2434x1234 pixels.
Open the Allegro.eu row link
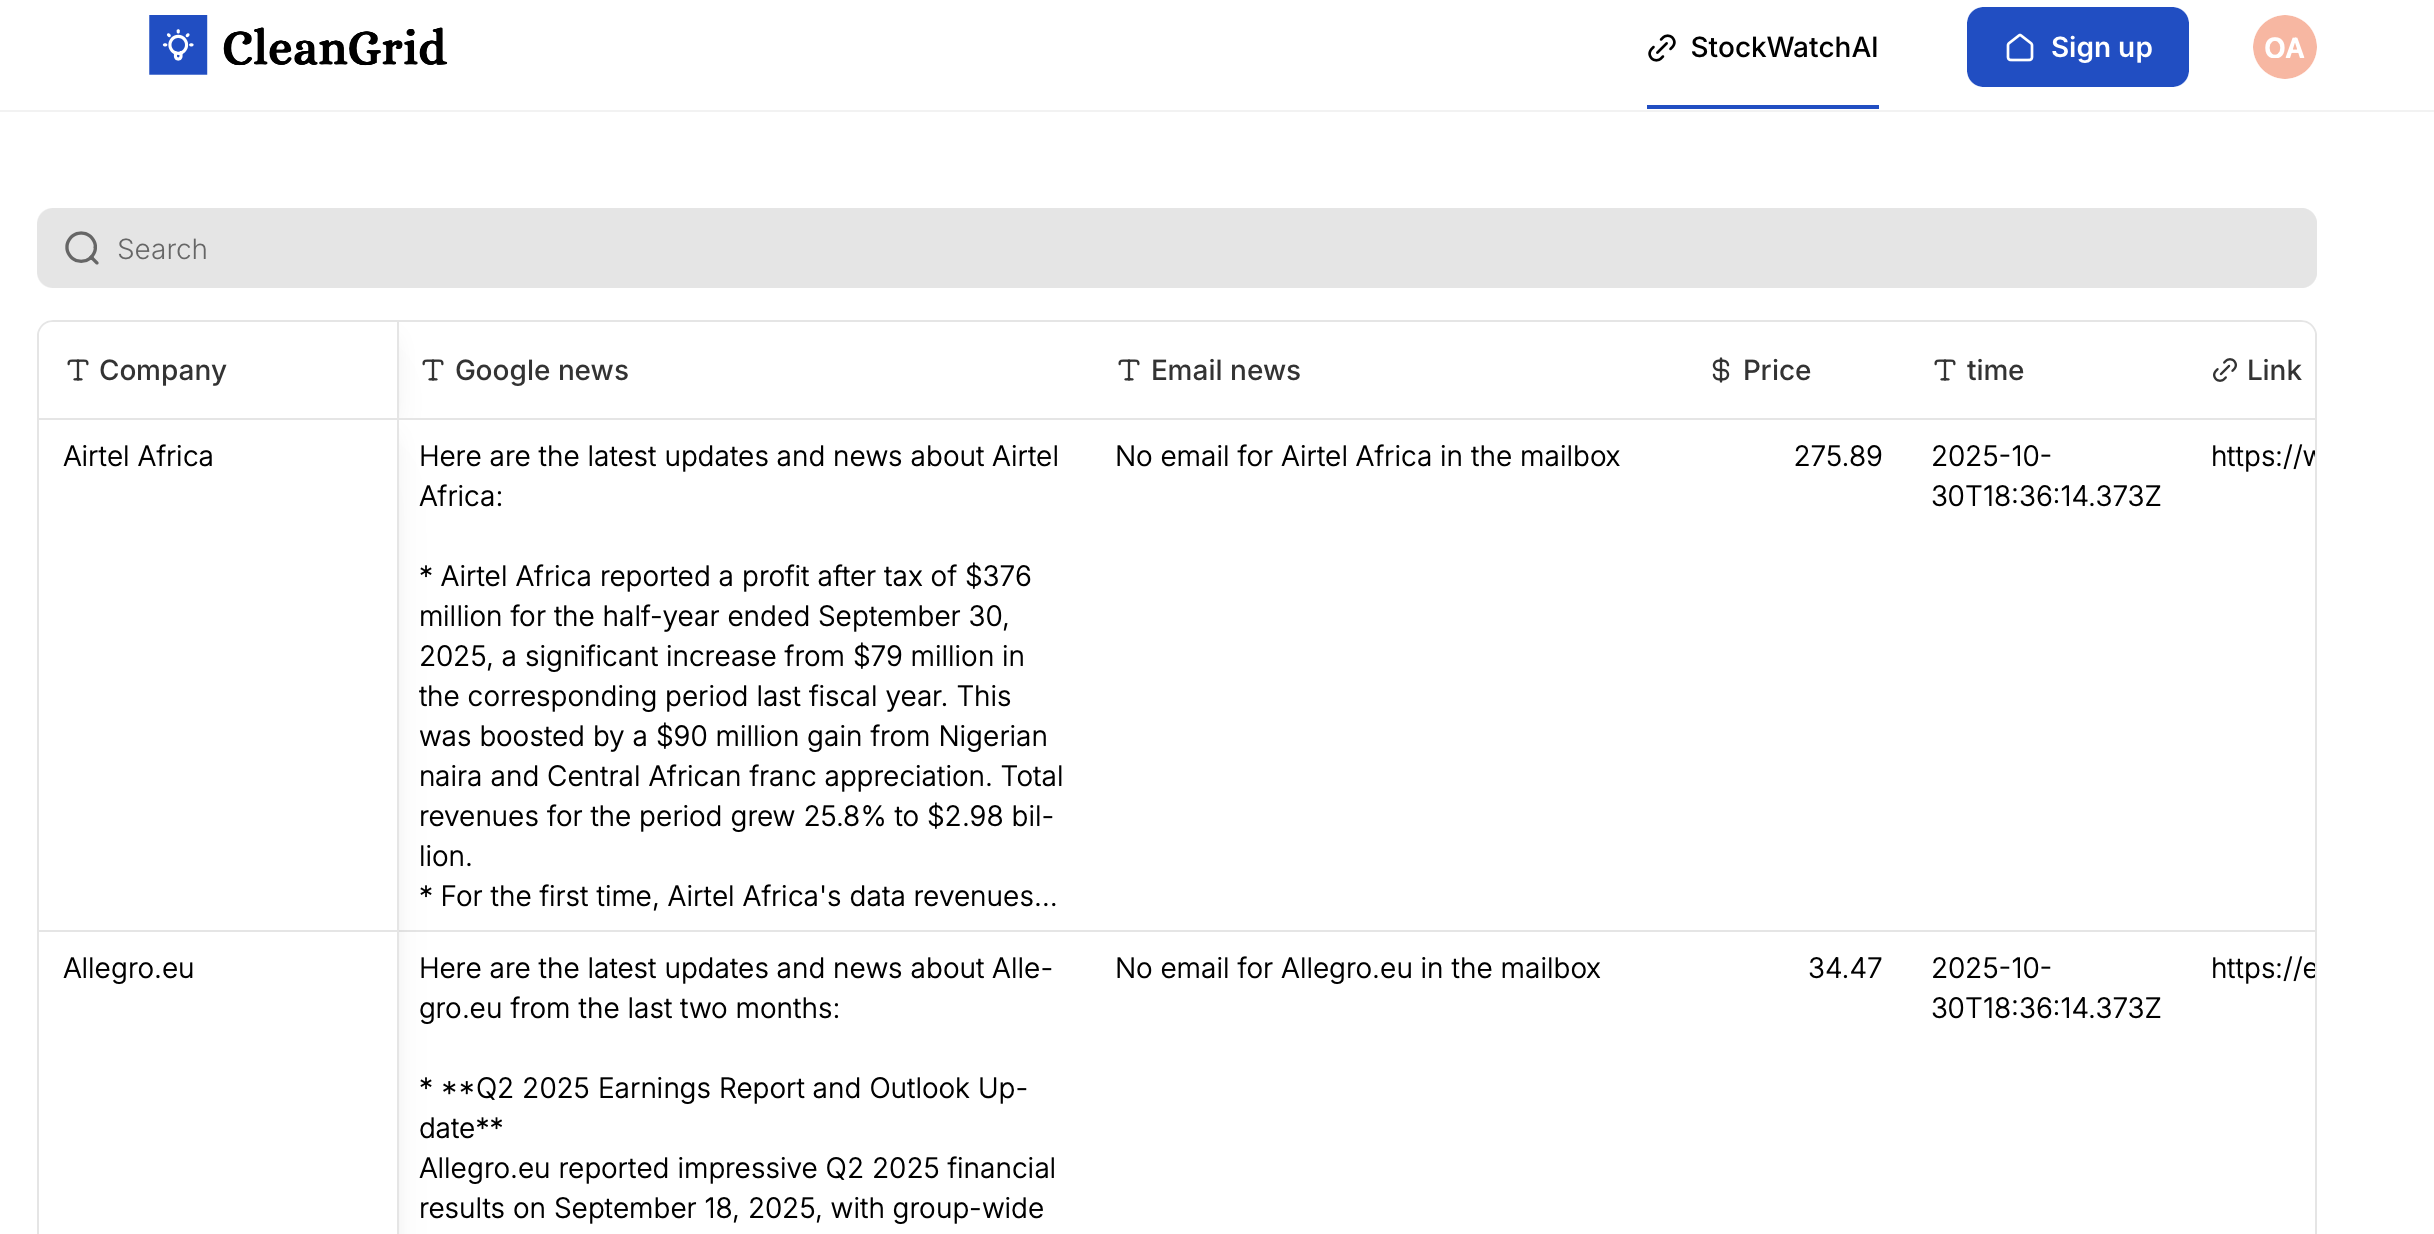pyautogui.click(x=2262, y=968)
